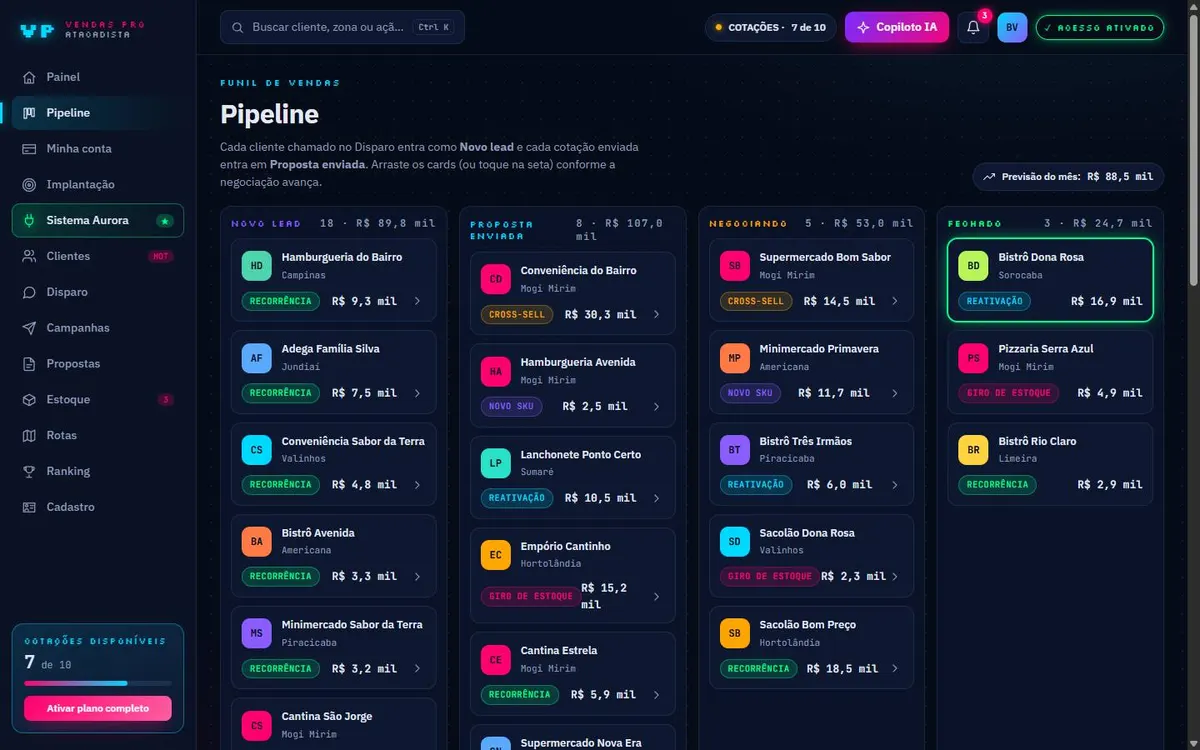This screenshot has width=1200, height=750.
Task: Click the Propostas document icon
Action: pos(28,364)
